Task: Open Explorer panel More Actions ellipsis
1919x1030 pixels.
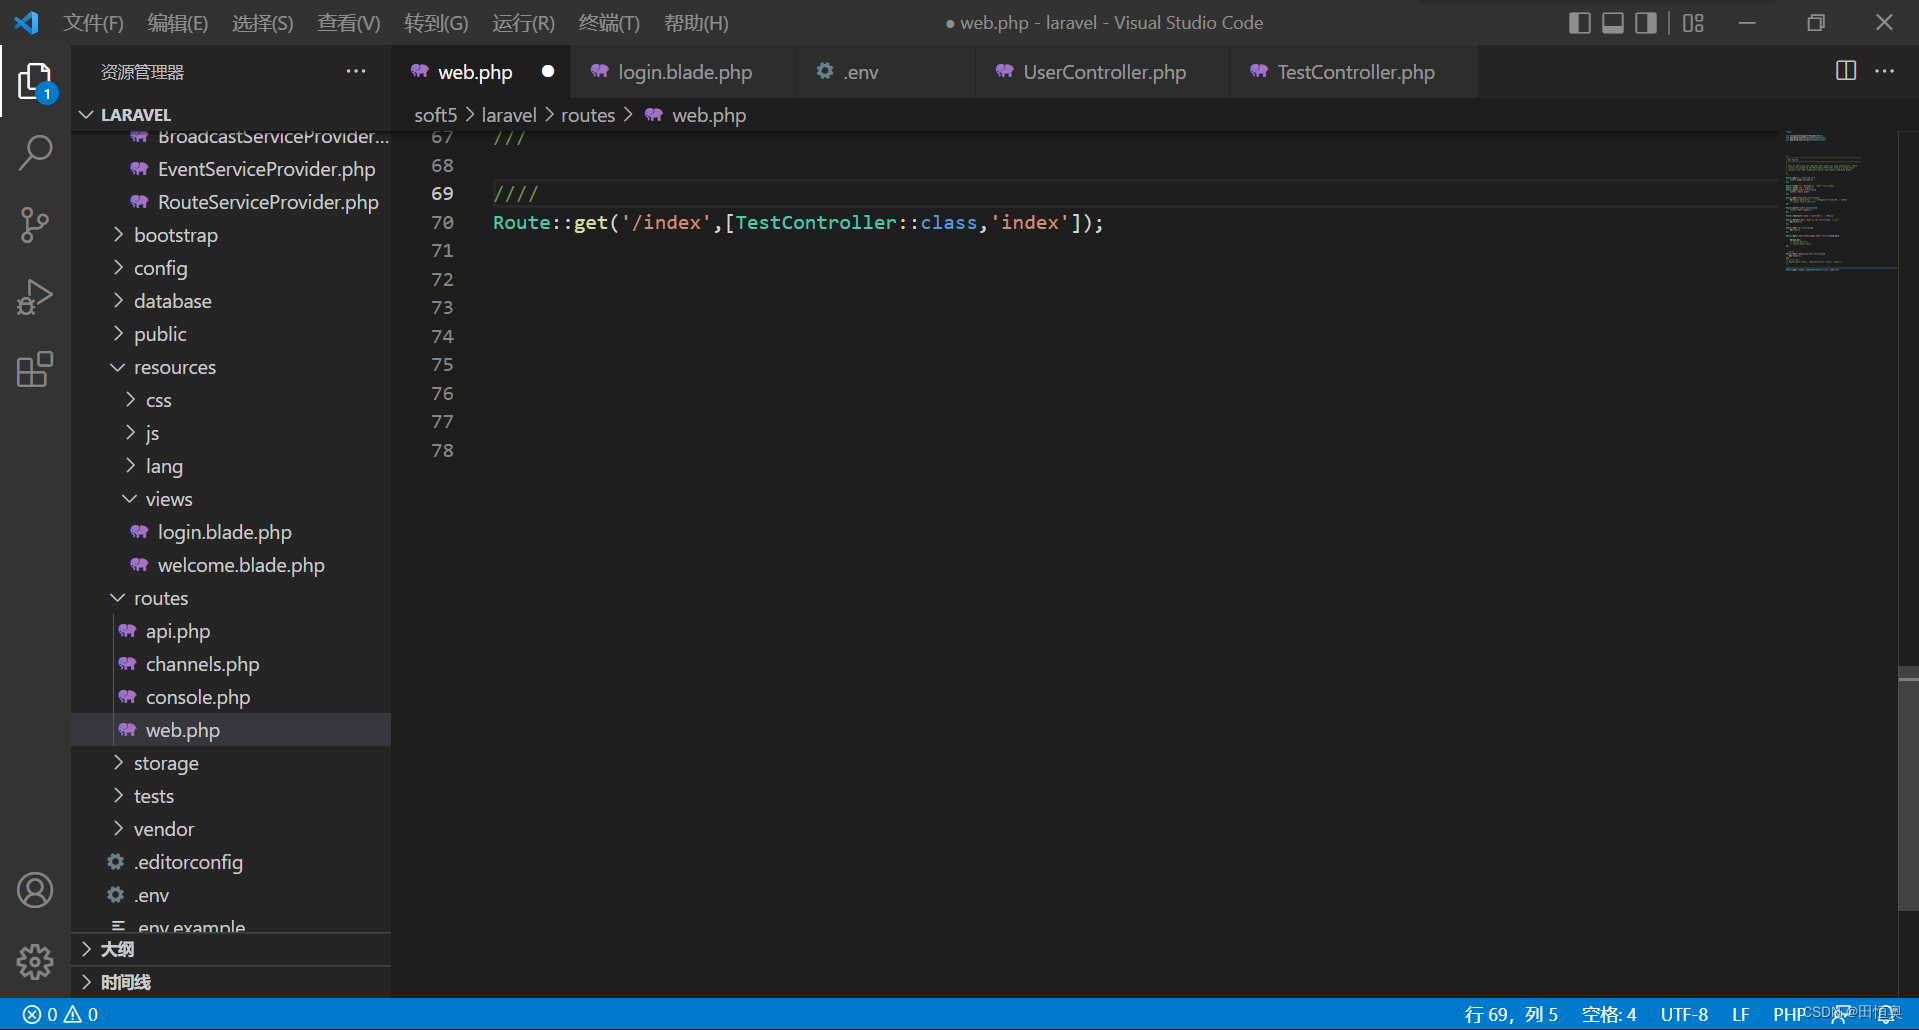Action: (356, 71)
